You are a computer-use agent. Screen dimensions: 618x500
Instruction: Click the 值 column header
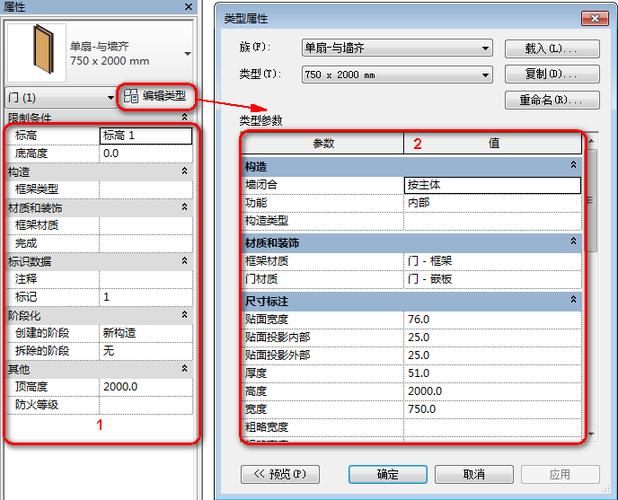pos(493,143)
